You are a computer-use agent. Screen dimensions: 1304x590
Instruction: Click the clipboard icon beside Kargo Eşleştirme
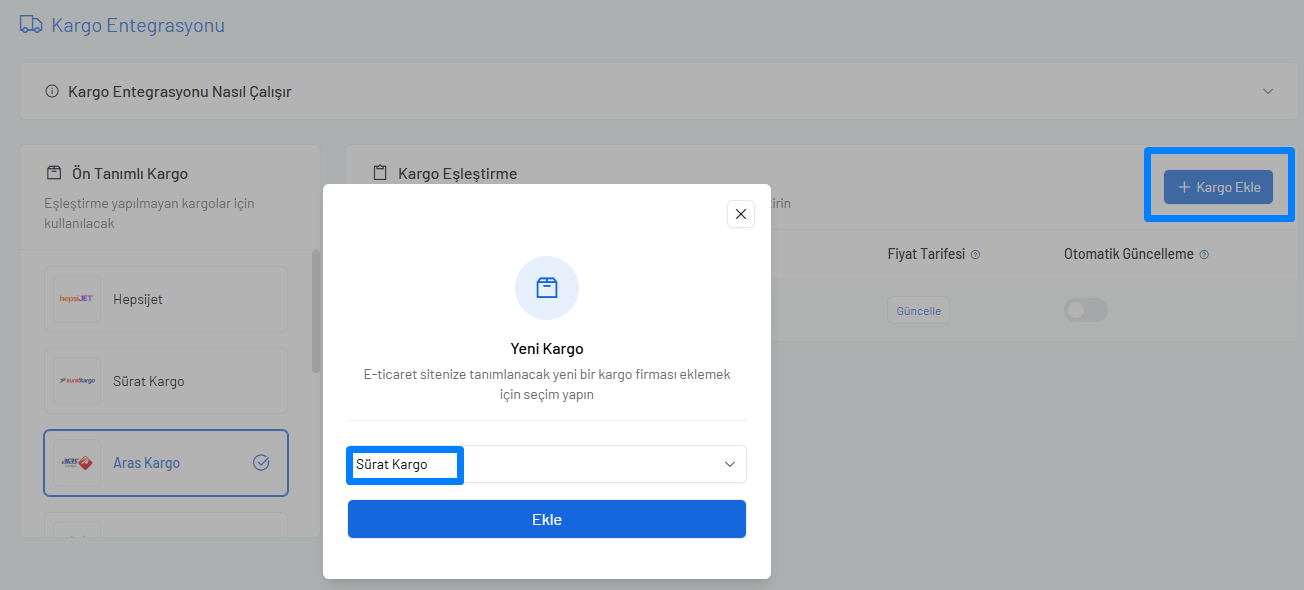click(379, 173)
